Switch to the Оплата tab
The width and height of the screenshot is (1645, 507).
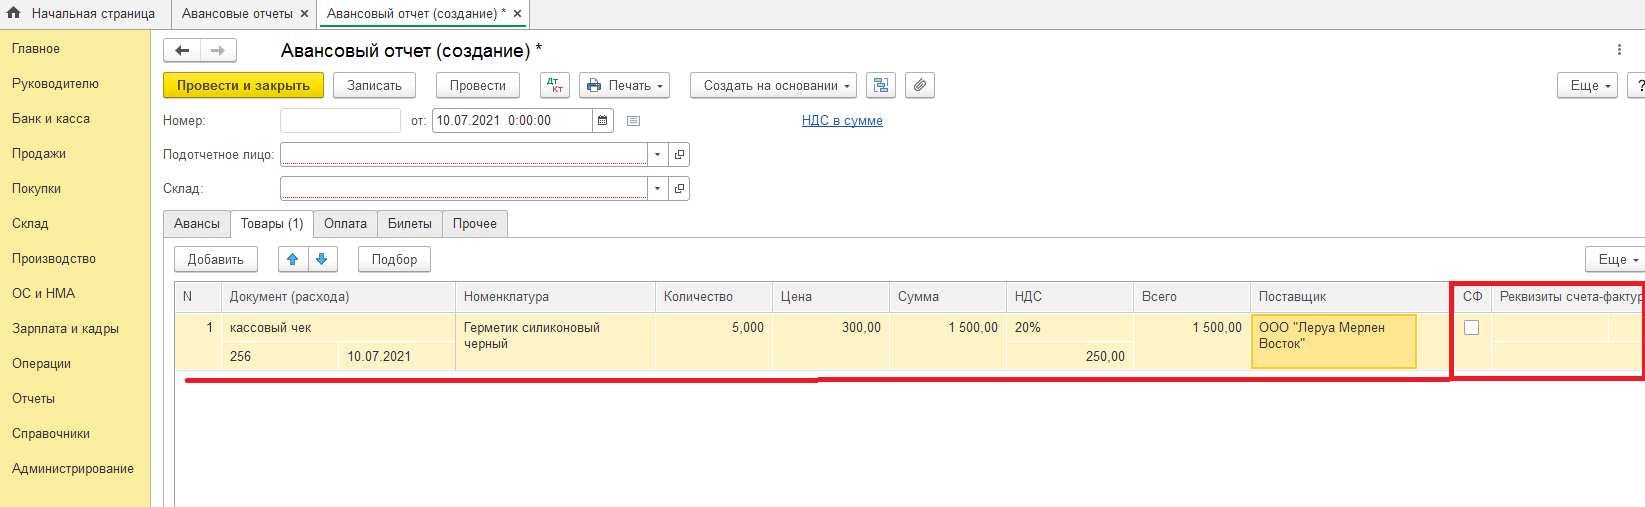(x=345, y=224)
